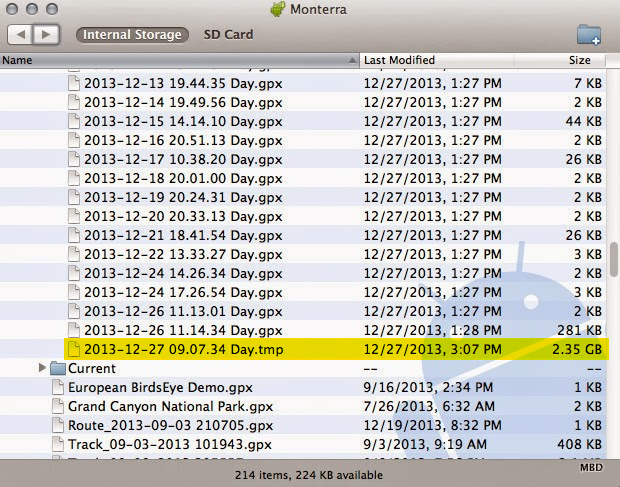Viewport: 620px width, 487px height.
Task: Click the Android icon in title bar
Action: tap(277, 9)
